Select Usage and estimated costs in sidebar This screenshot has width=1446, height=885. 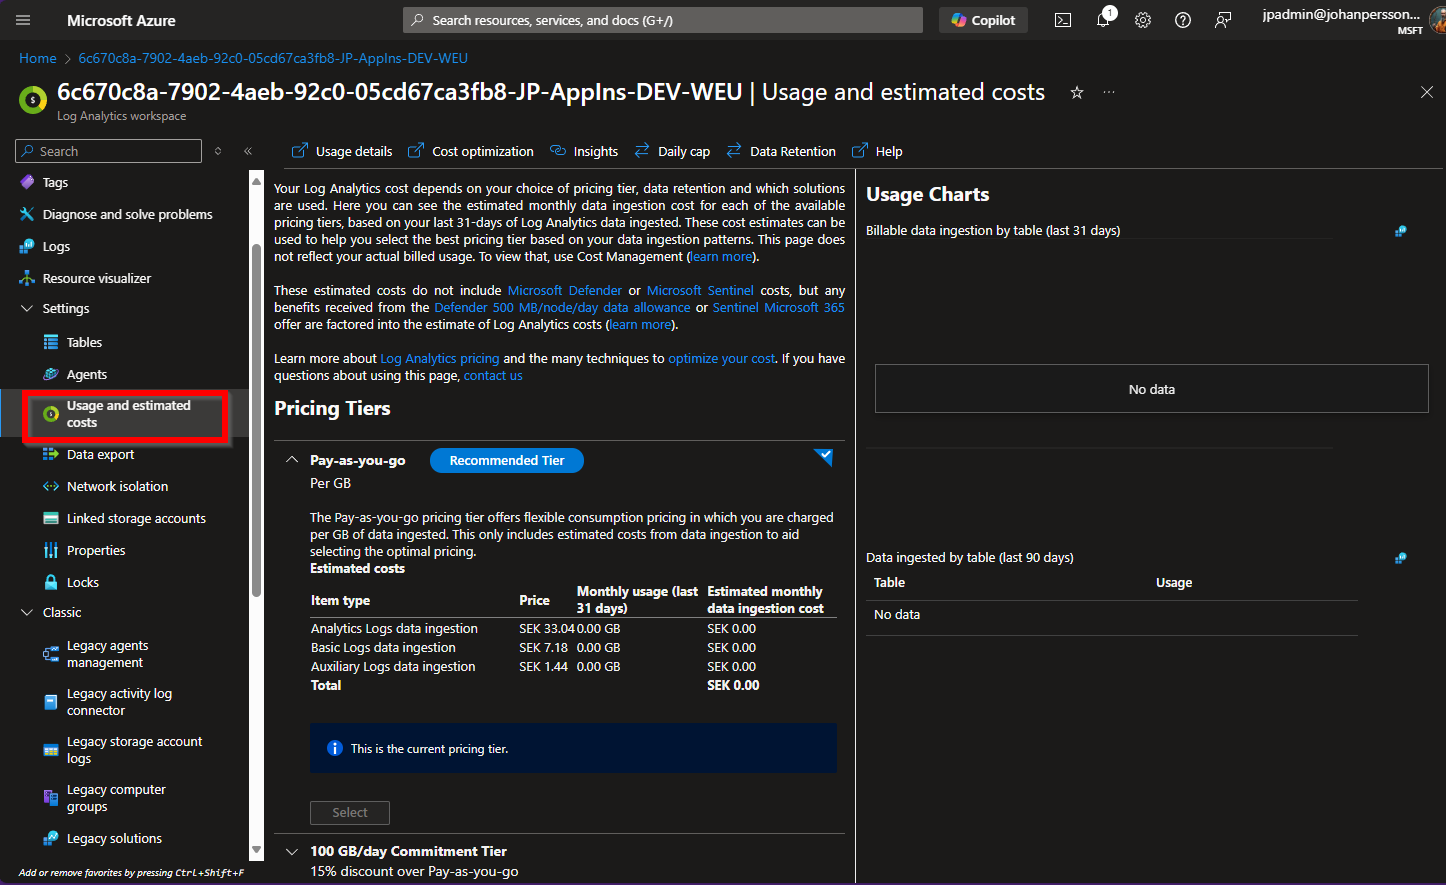(127, 414)
